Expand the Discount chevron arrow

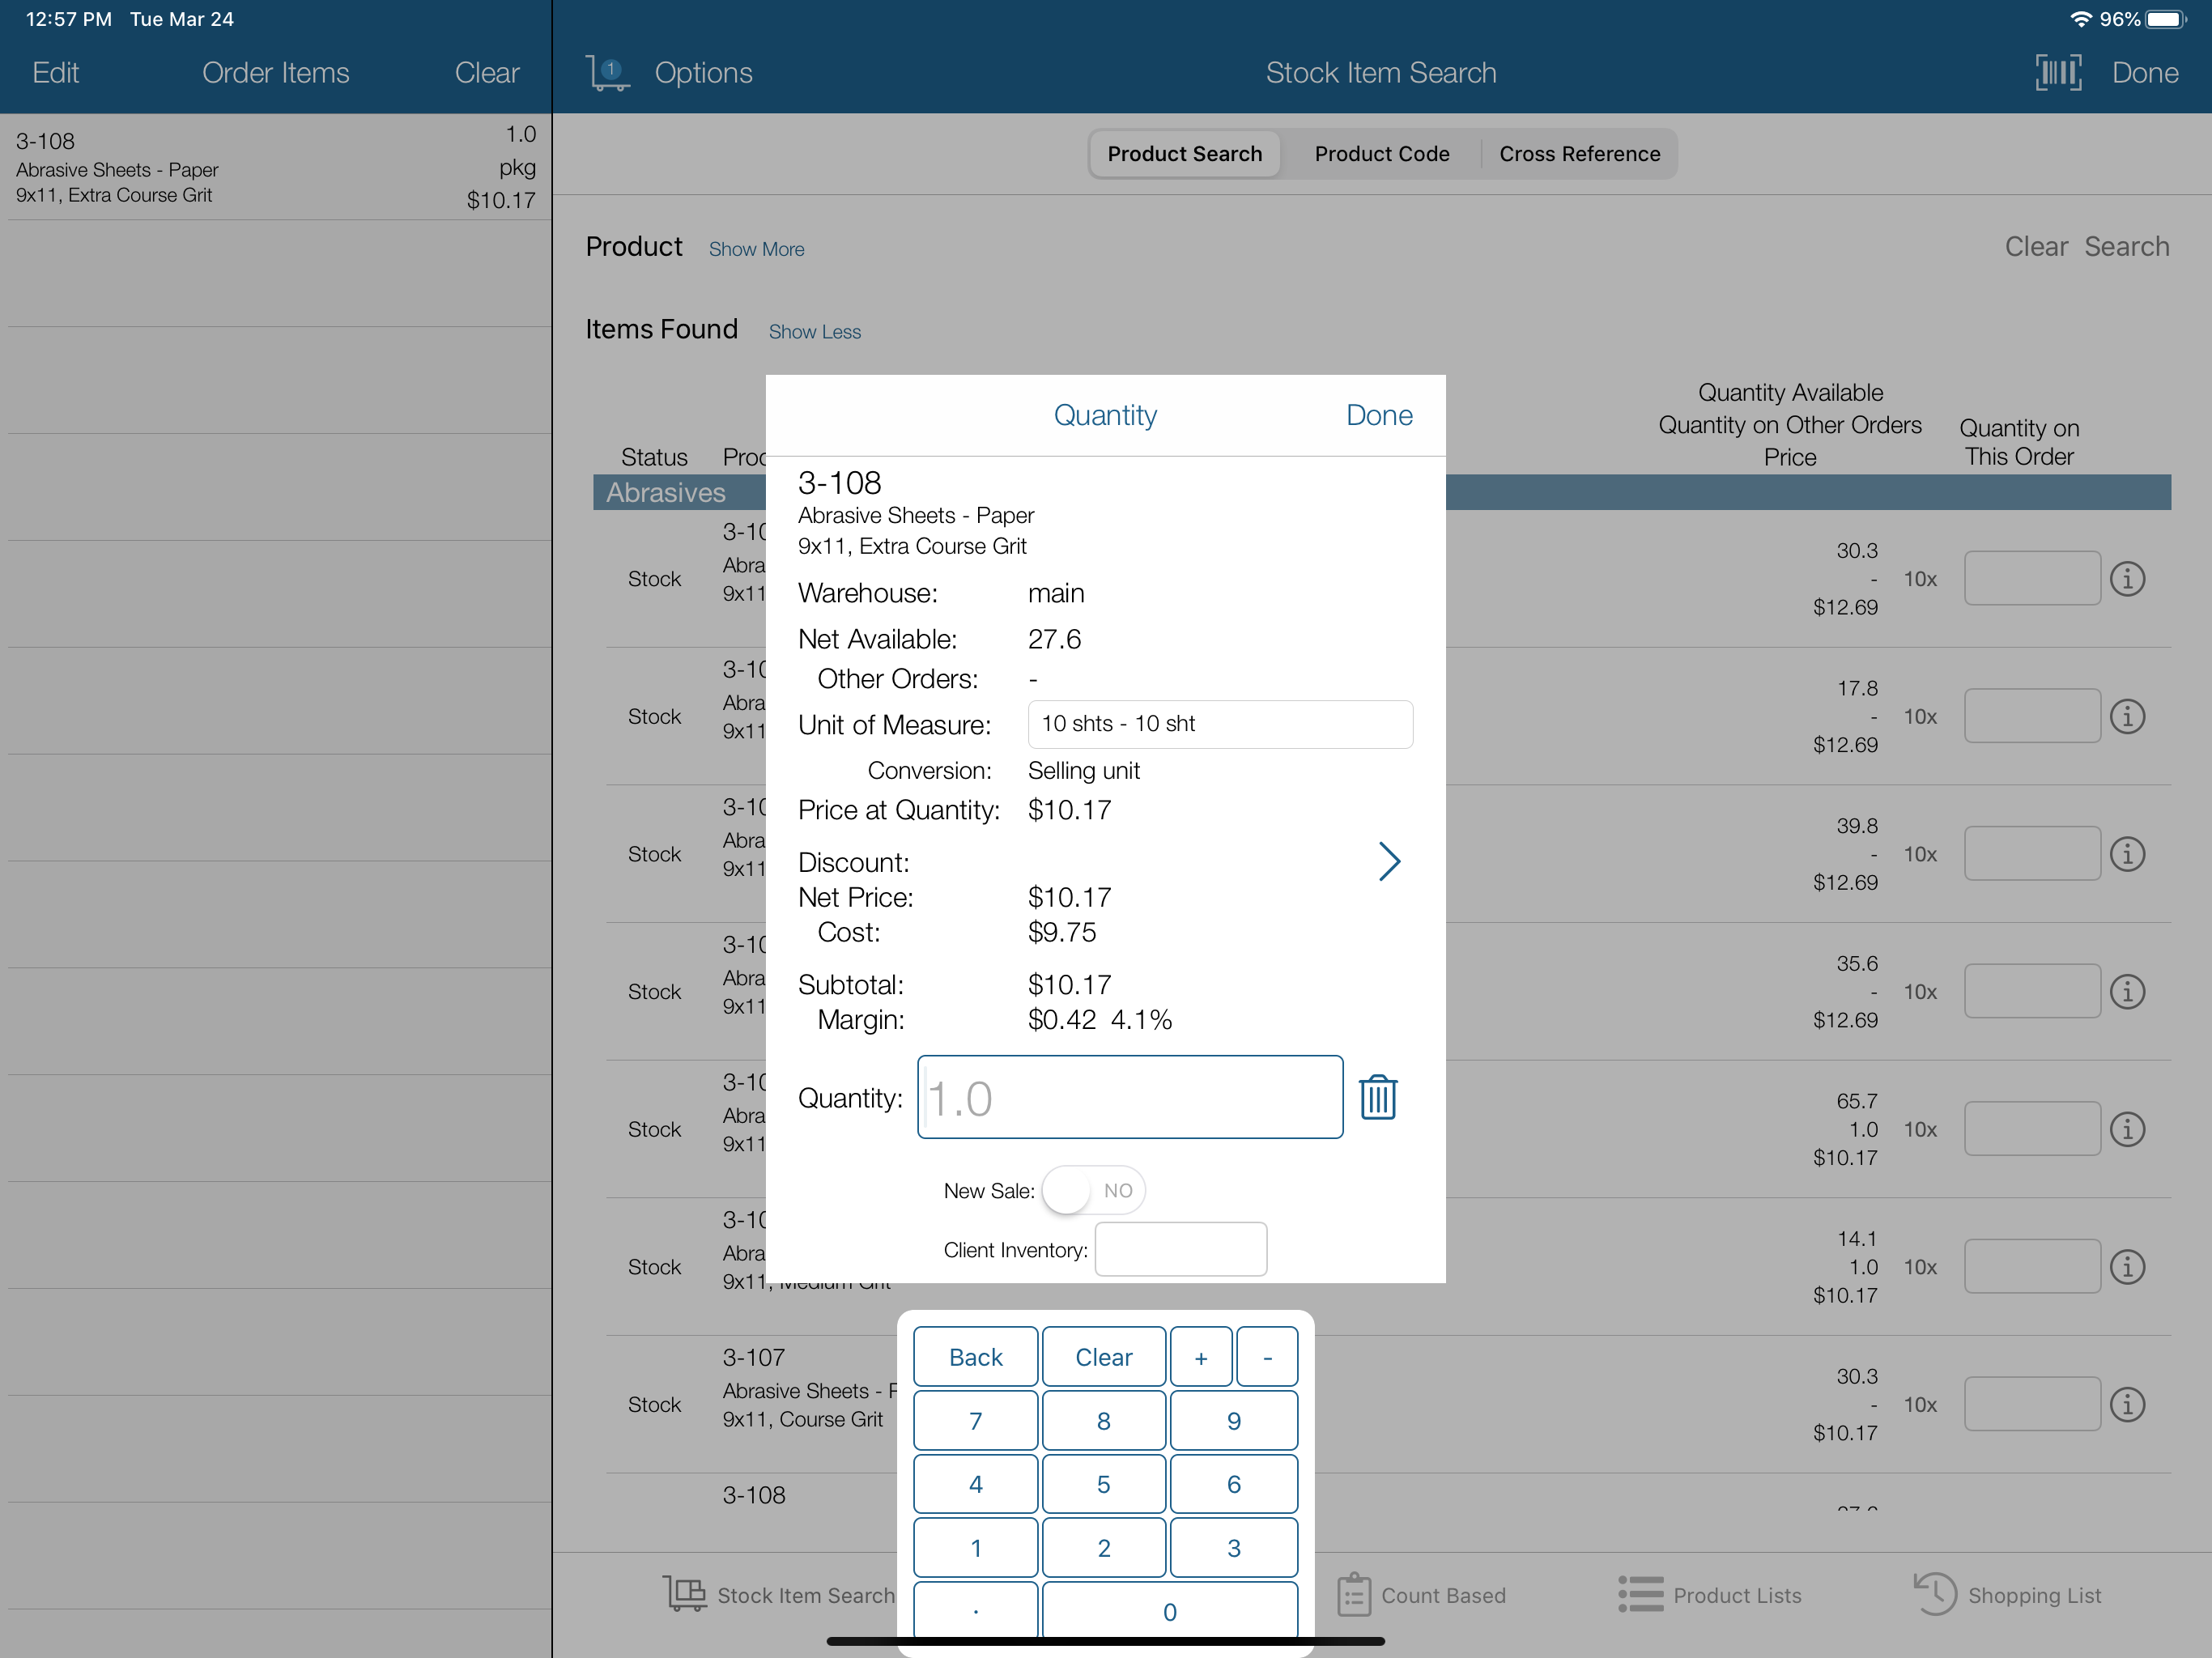pyautogui.click(x=1389, y=861)
